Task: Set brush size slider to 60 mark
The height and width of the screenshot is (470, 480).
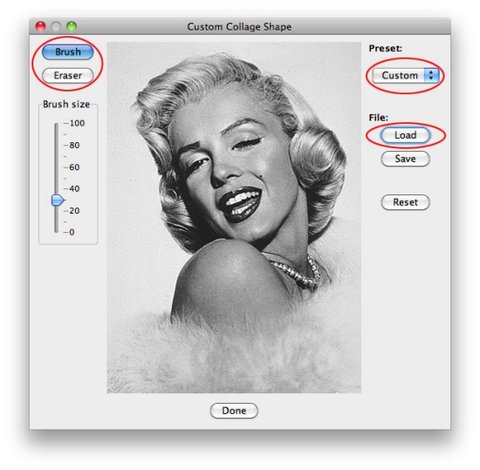Action: click(56, 167)
